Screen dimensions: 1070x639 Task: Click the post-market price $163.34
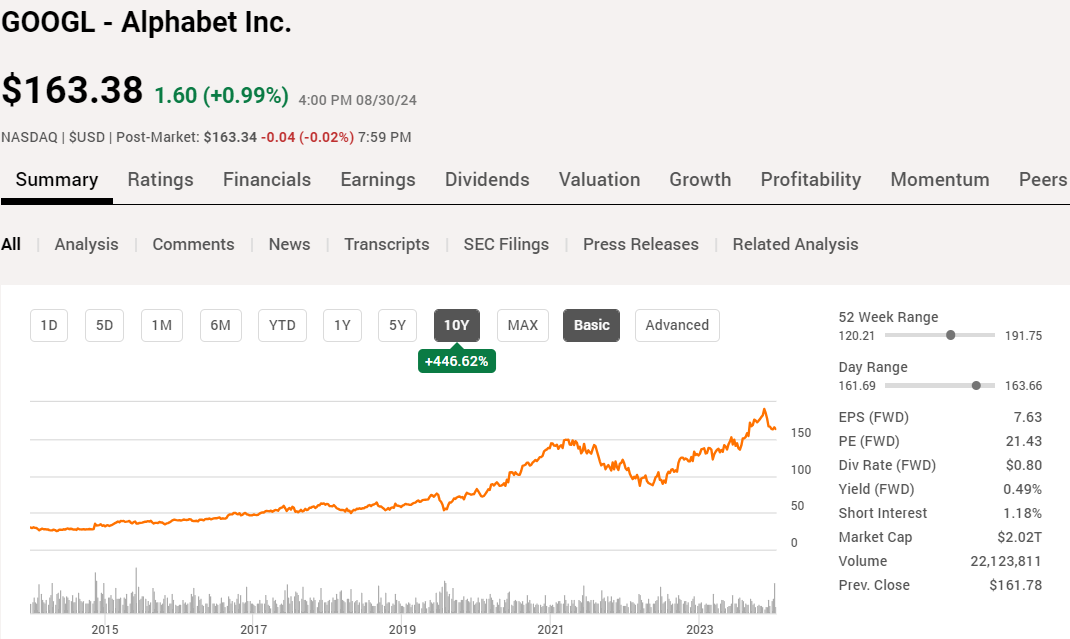pos(230,137)
